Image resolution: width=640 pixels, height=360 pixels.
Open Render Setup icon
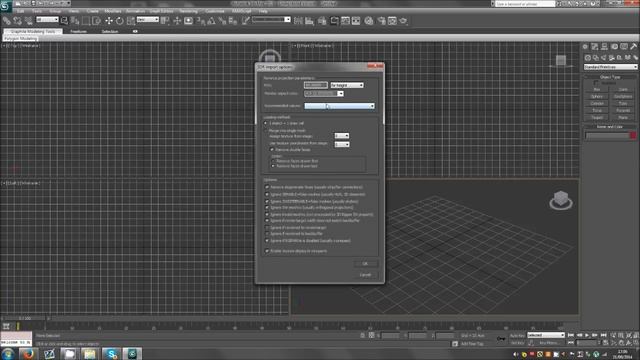point(381,20)
